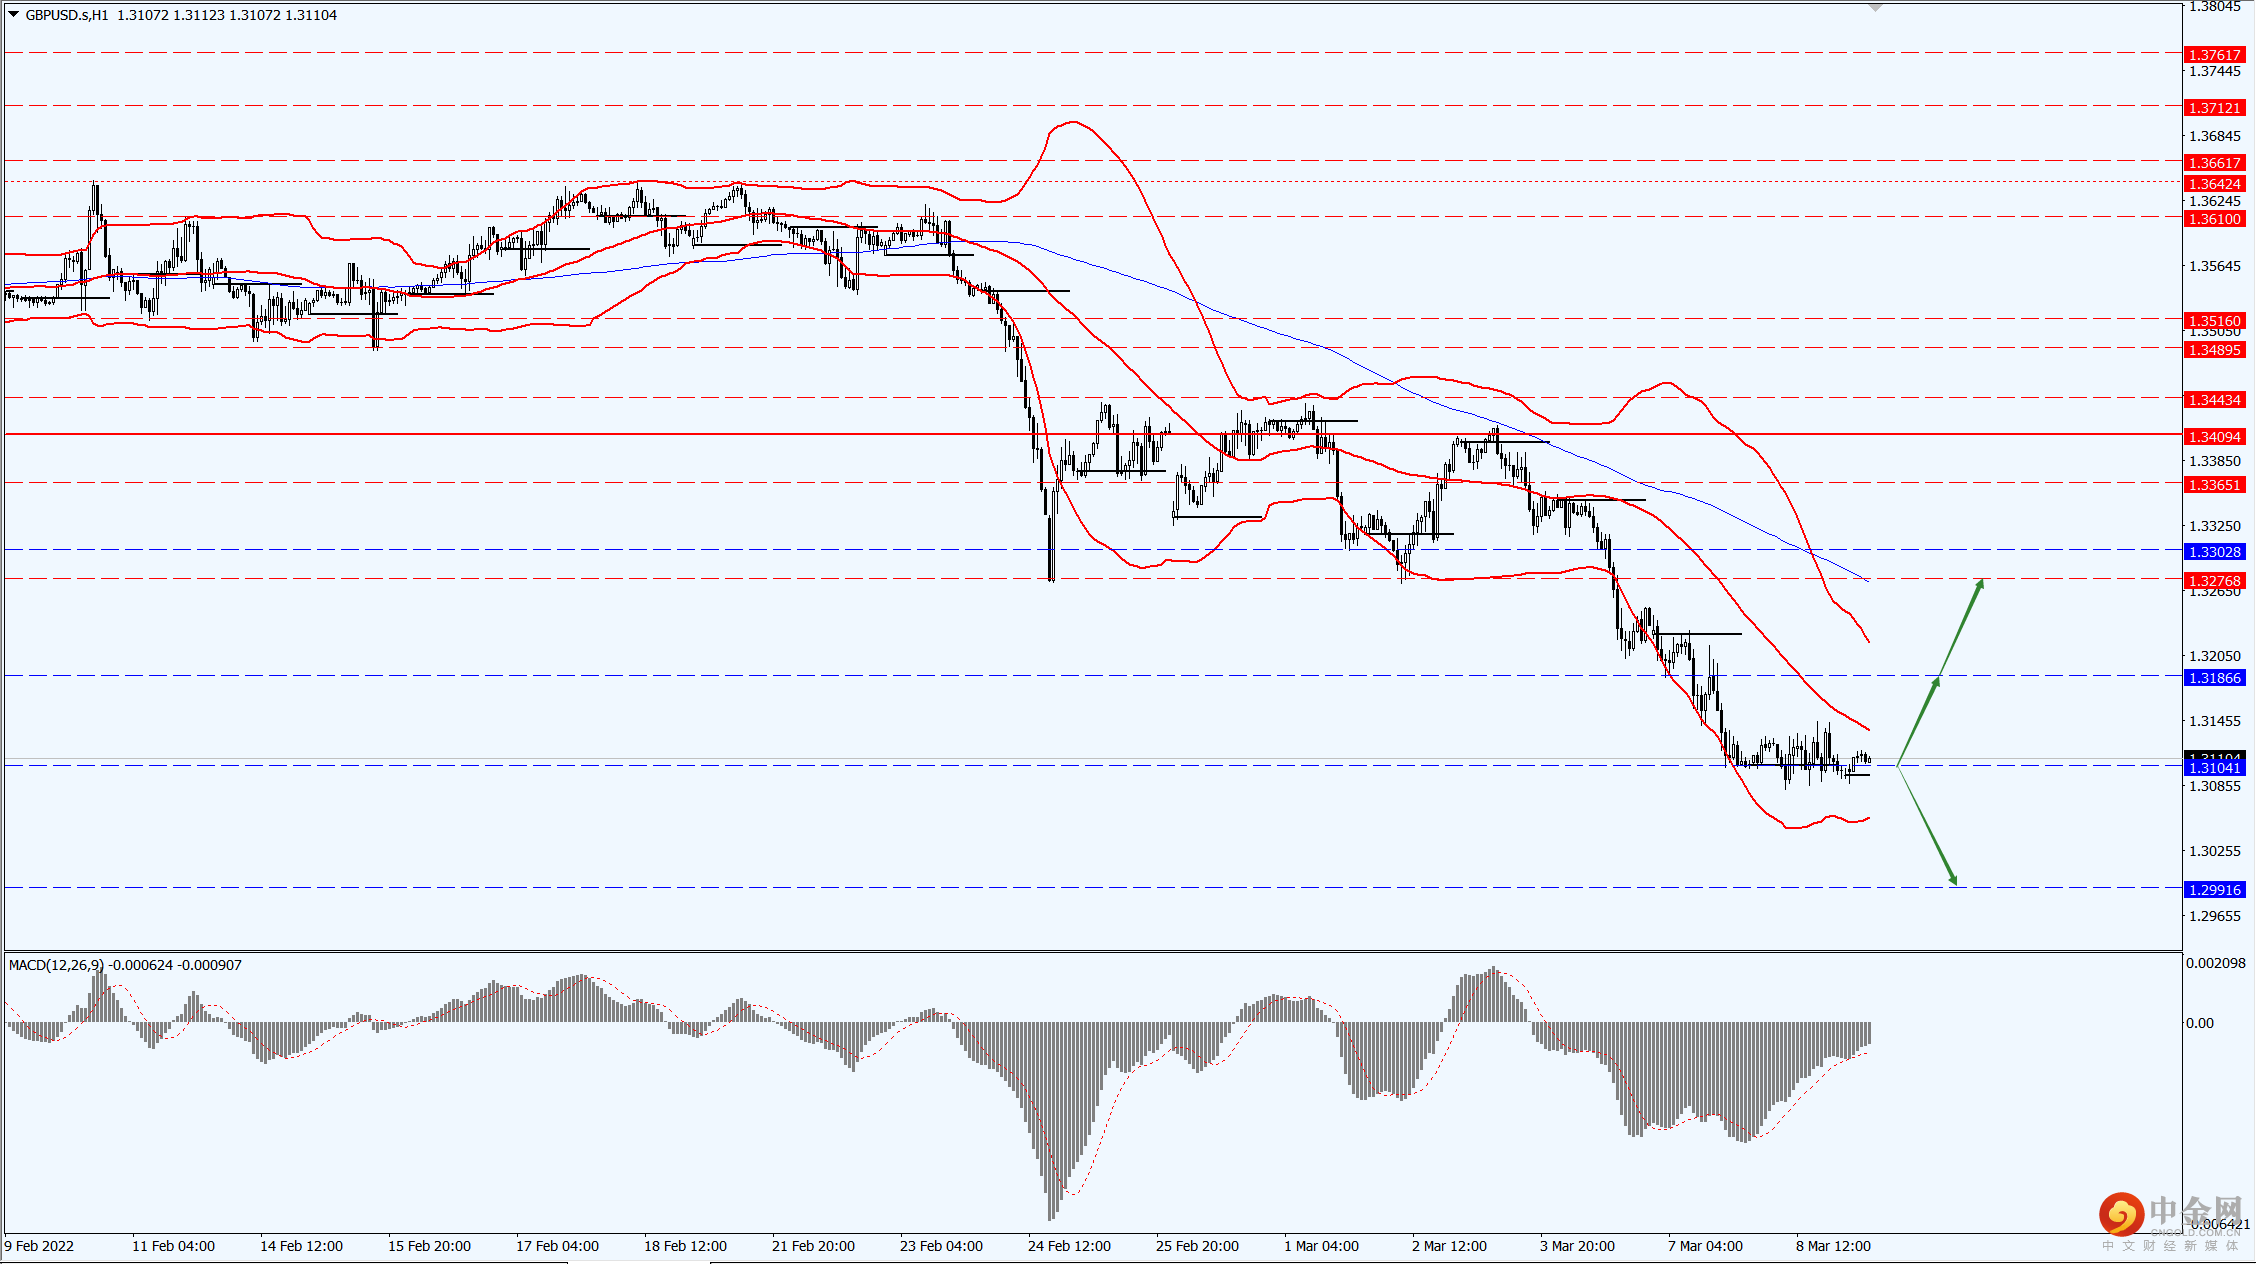The width and height of the screenshot is (2256, 1264).
Task: Select the red 1.37617 price label
Action: click(2215, 55)
